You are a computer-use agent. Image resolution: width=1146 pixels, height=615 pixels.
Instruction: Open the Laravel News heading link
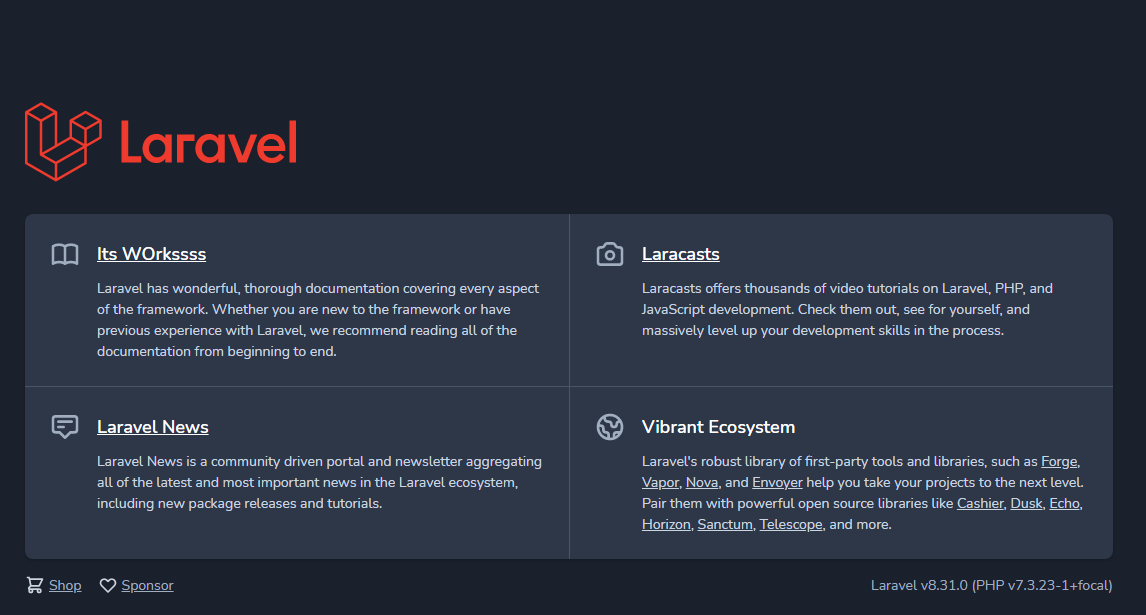153,427
